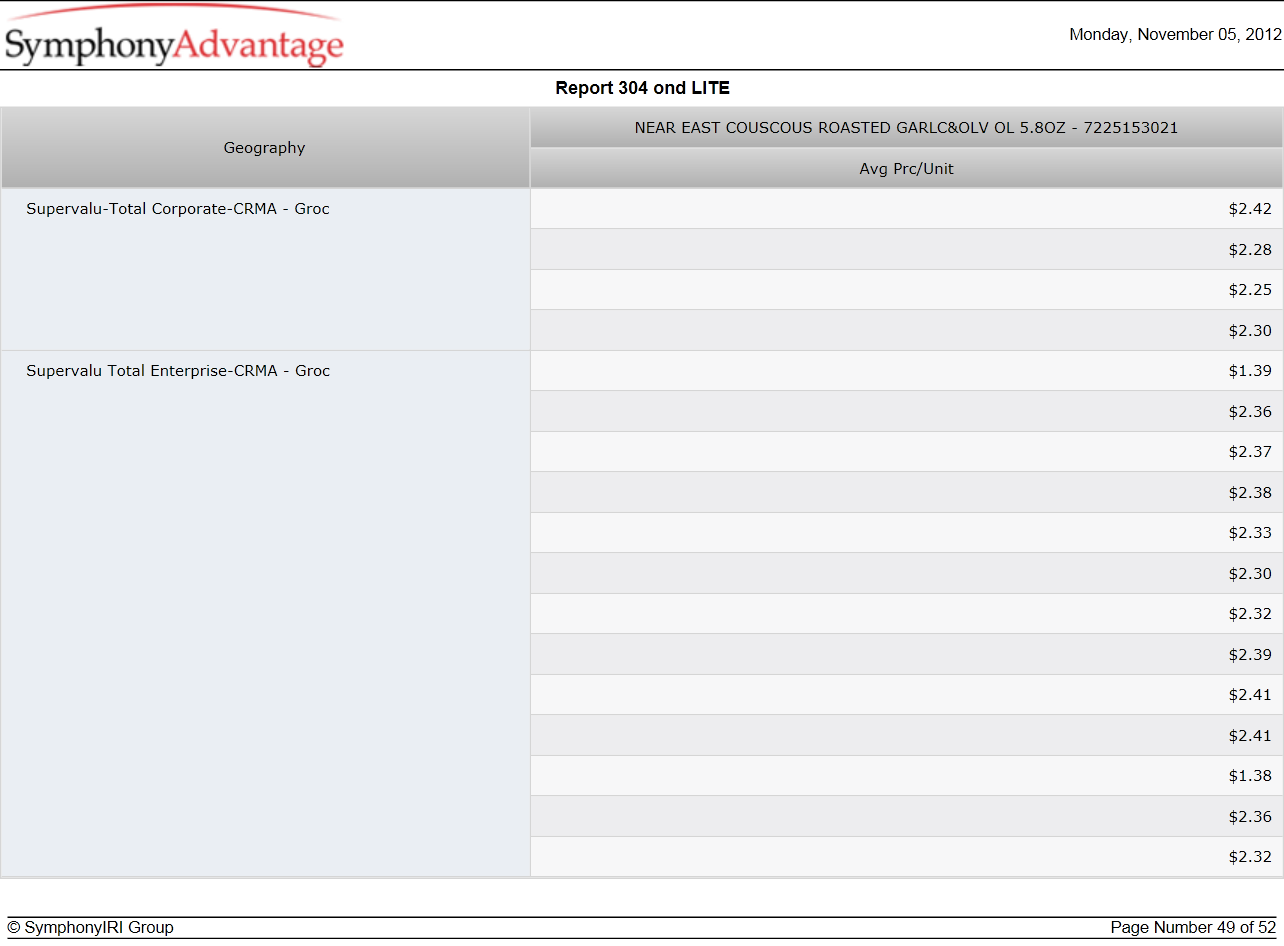Click the $2.37 price value
Image resolution: width=1284 pixels, height=946 pixels.
[1250, 452]
